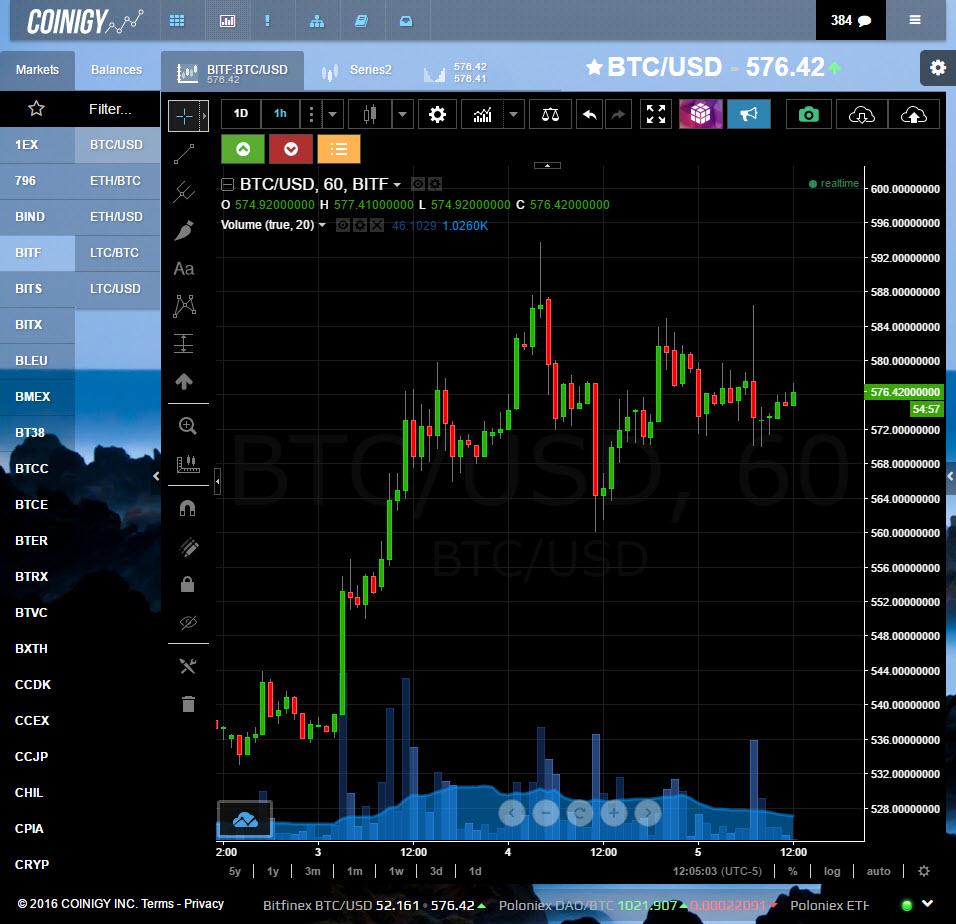This screenshot has height=924, width=956.
Task: Open the grid apps icon in header
Action: [x=177, y=21]
